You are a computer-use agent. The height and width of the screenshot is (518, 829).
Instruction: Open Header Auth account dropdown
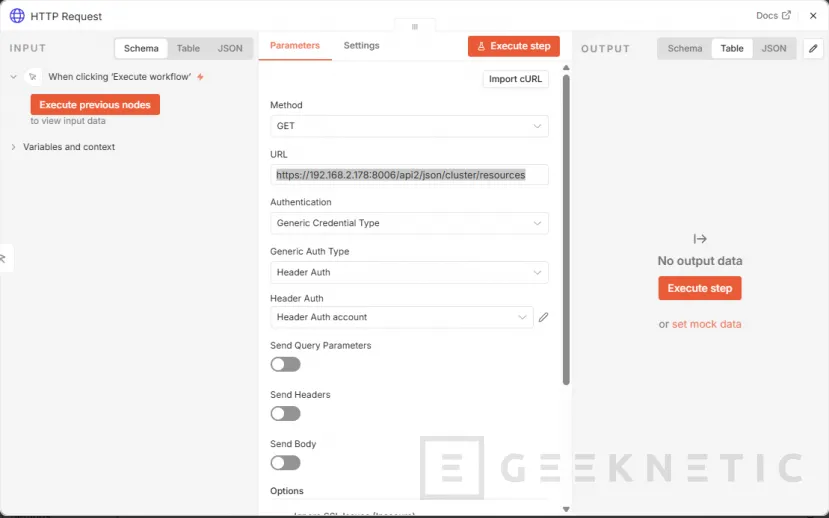[402, 317]
